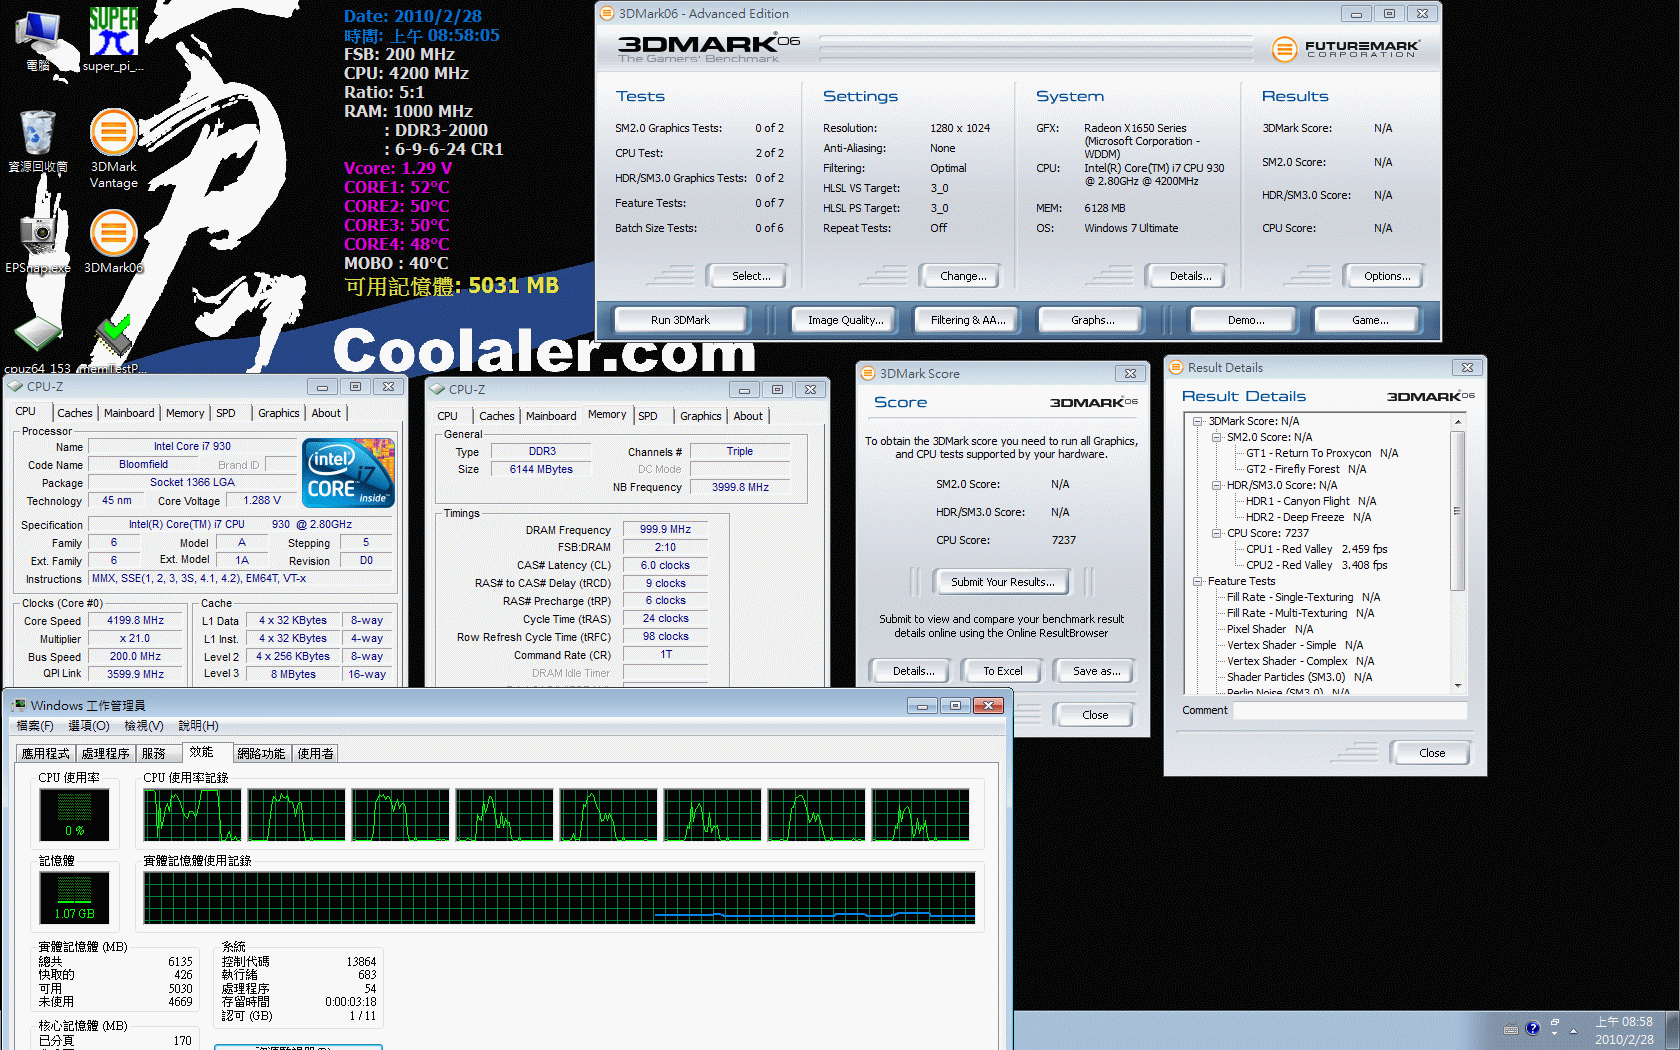The image size is (1680, 1050).
Task: Open About tab in right CPU-Z window
Action: tap(748, 416)
